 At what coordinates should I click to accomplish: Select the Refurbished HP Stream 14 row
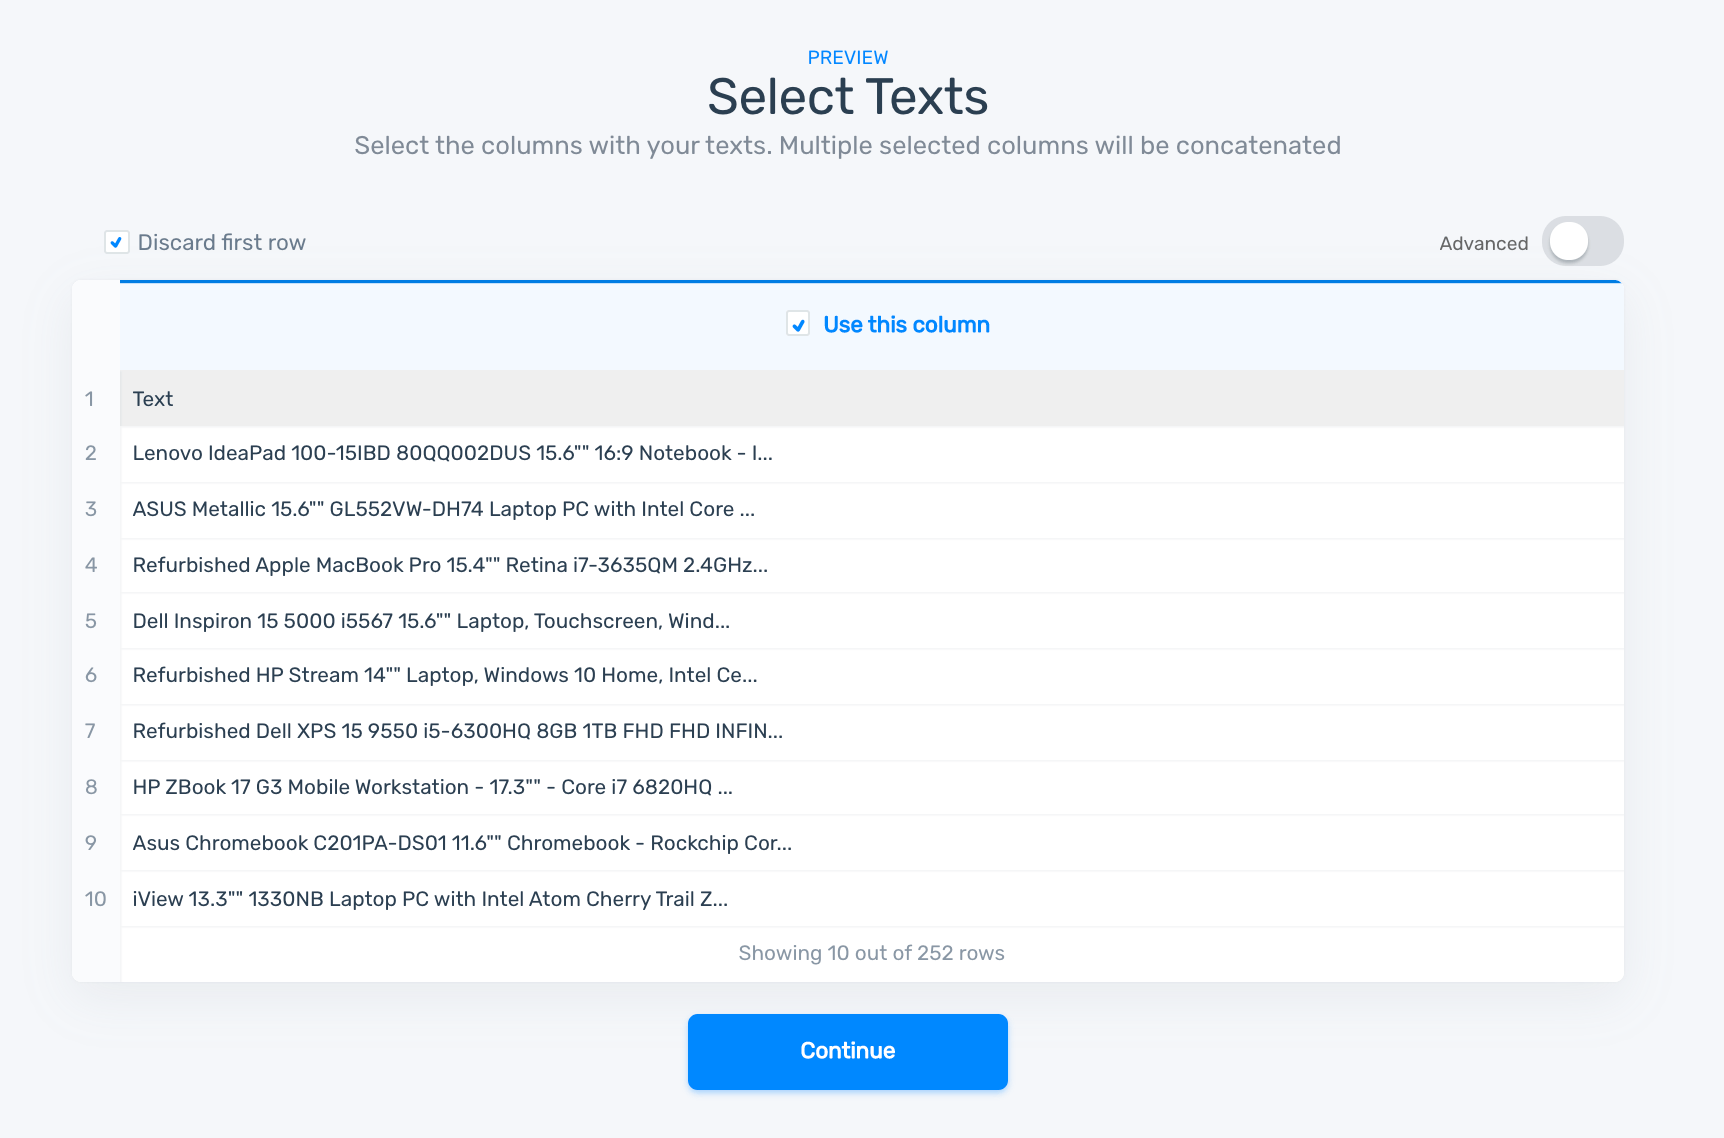click(445, 675)
